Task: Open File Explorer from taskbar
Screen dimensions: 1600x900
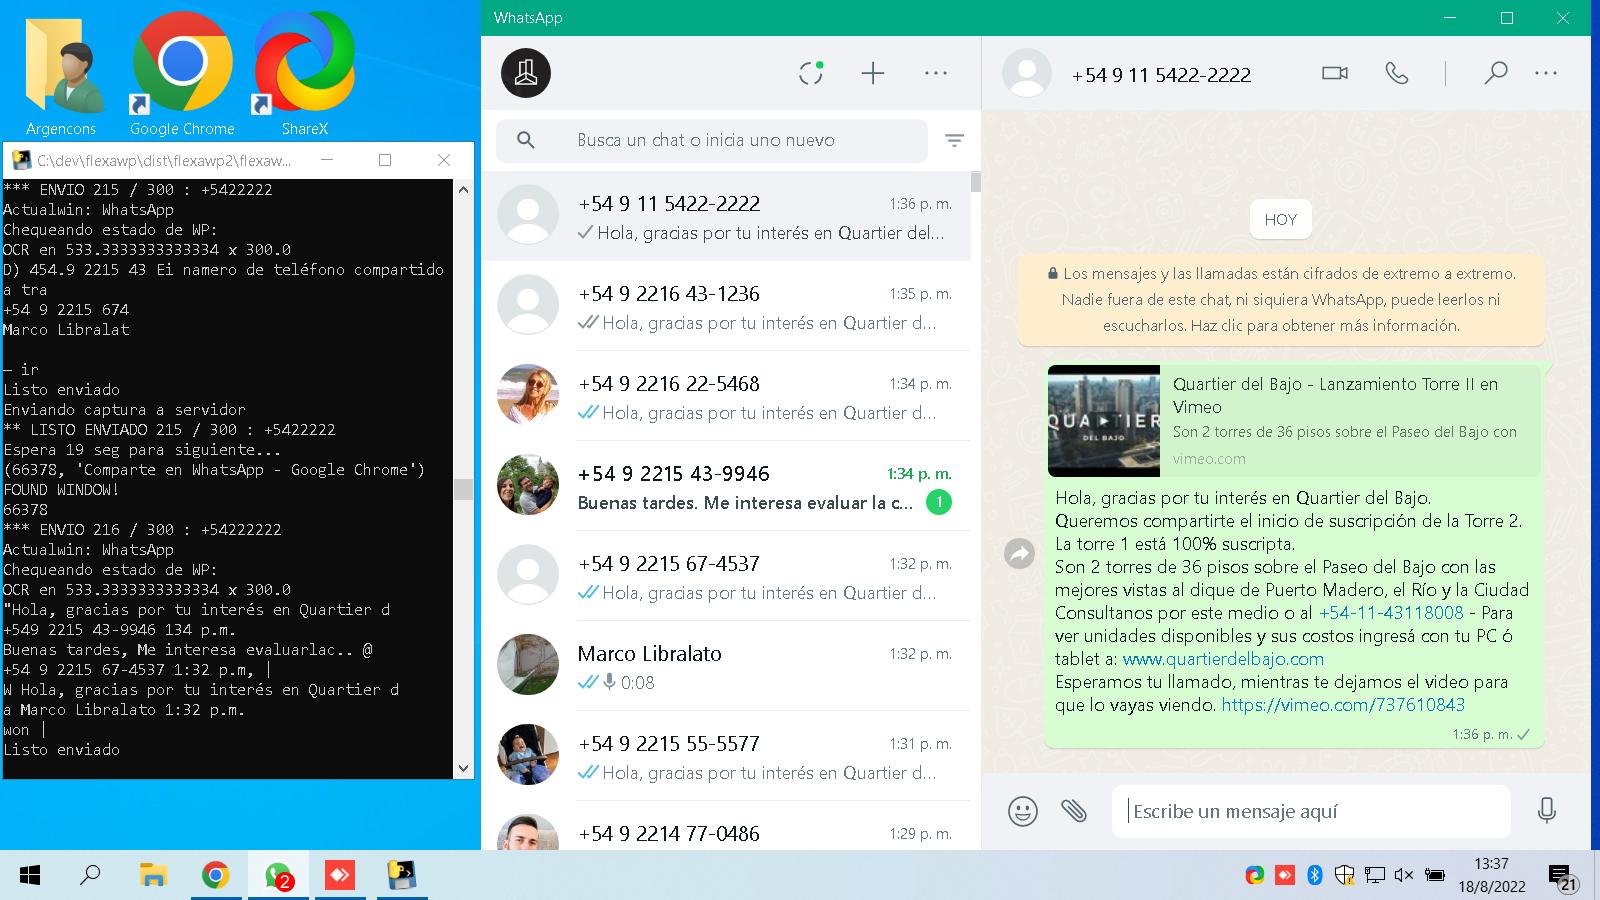Action: [x=152, y=876]
